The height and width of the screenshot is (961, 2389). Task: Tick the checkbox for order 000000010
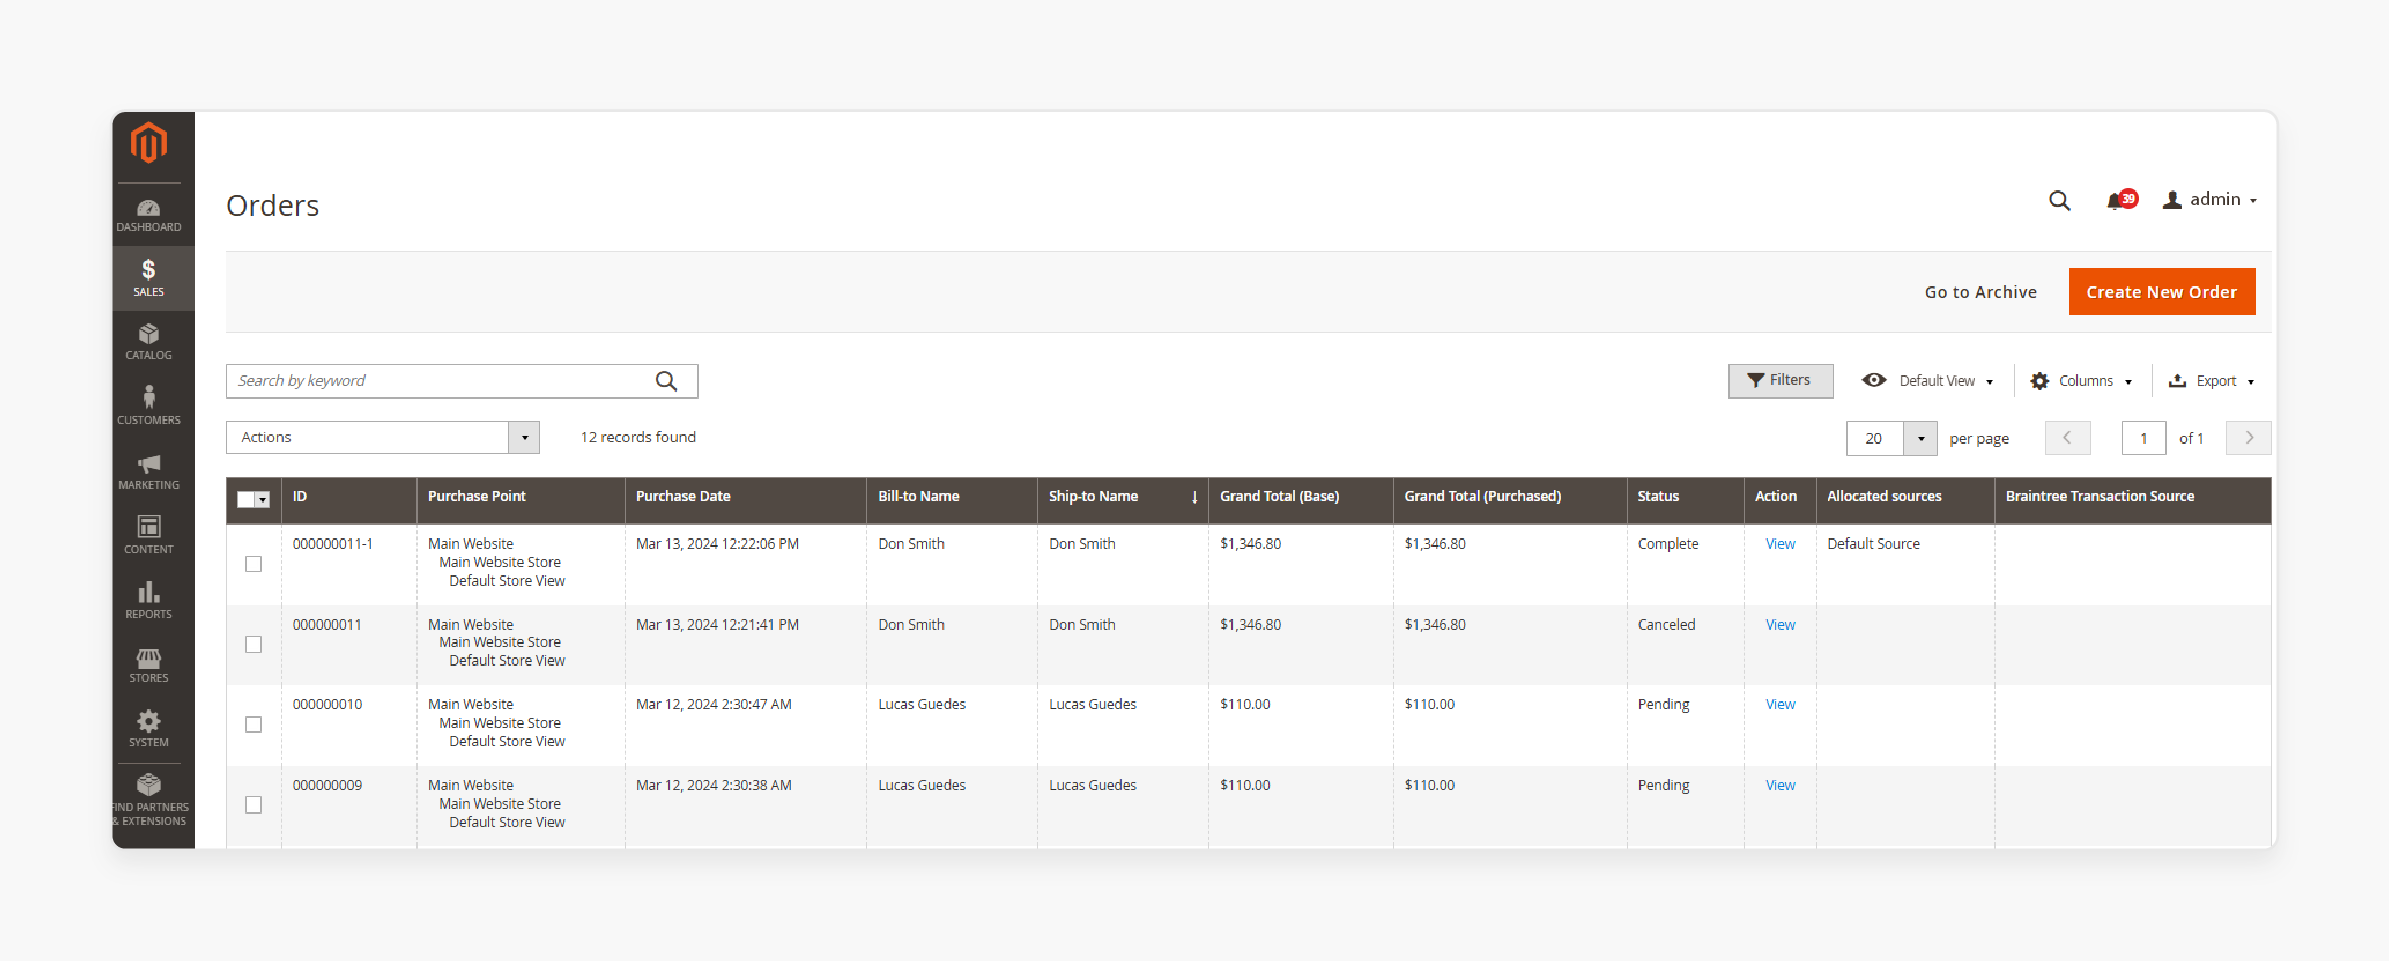tap(254, 724)
